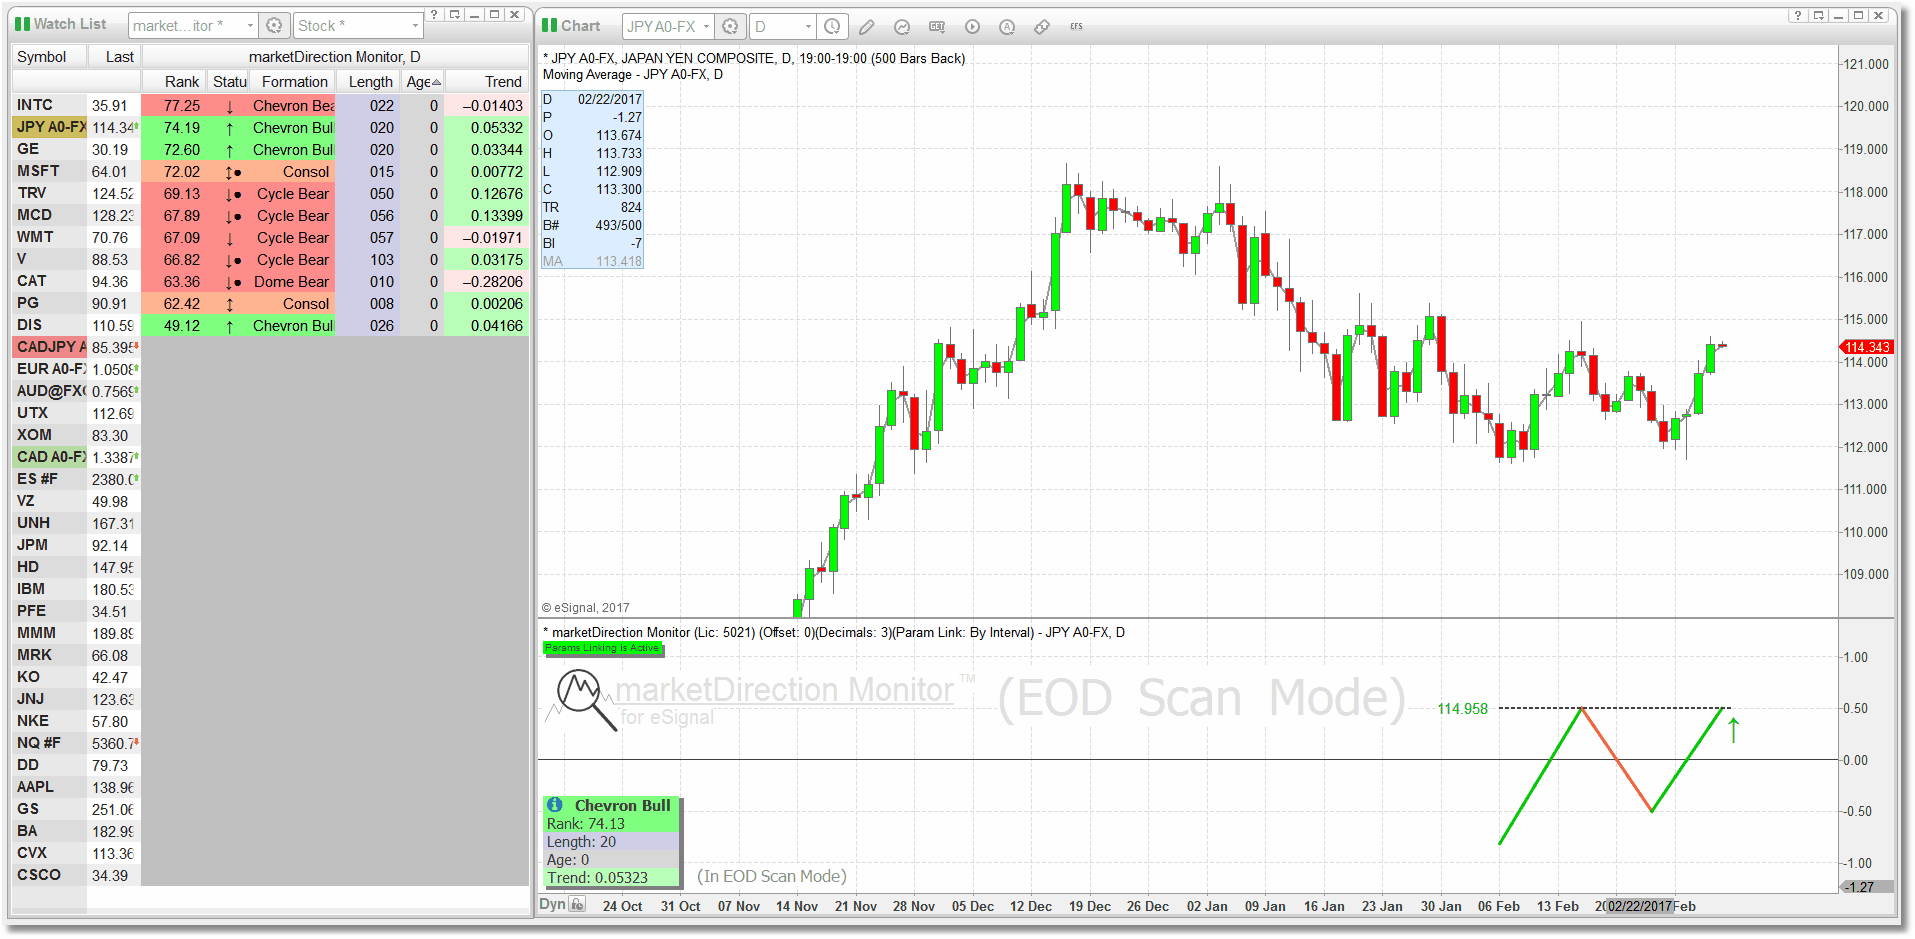
Task: Open help for the Chart window
Action: point(1798,15)
